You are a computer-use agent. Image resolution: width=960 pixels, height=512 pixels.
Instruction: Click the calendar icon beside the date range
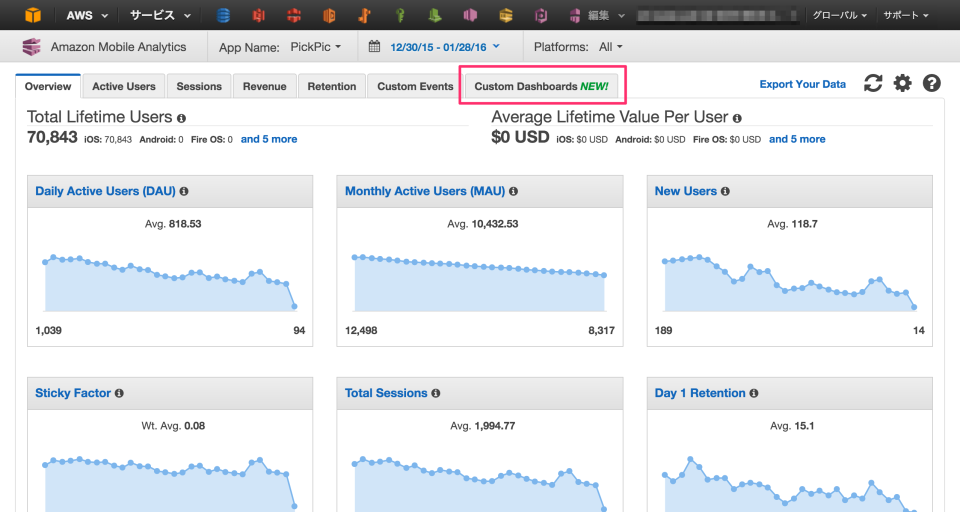pos(374,47)
